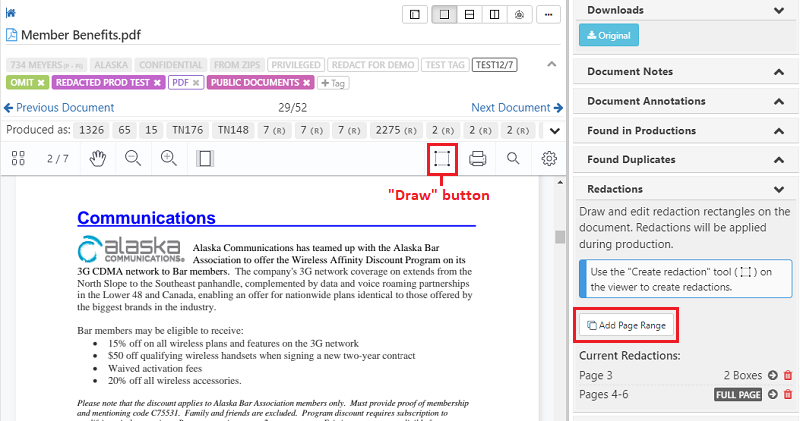Choose the vertical split layout icon

click(494, 15)
